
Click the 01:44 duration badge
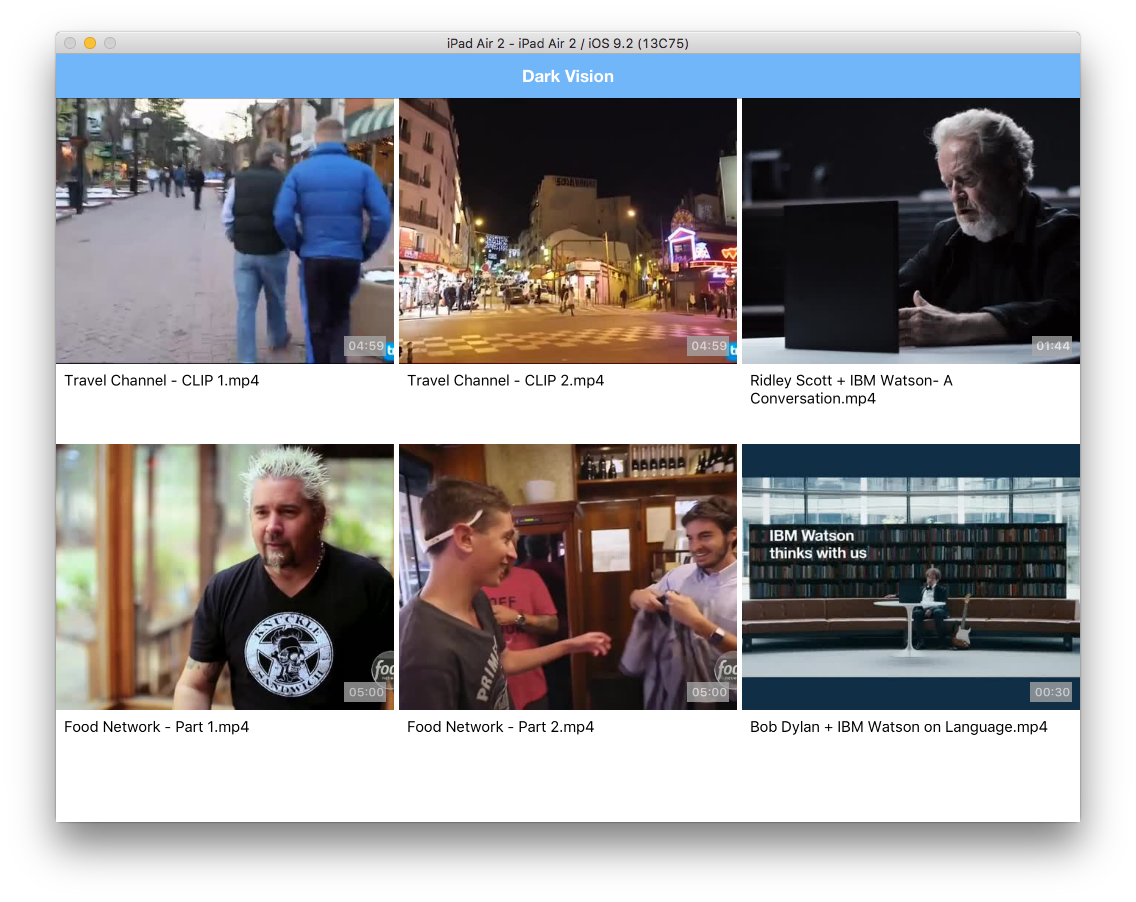coord(1053,346)
